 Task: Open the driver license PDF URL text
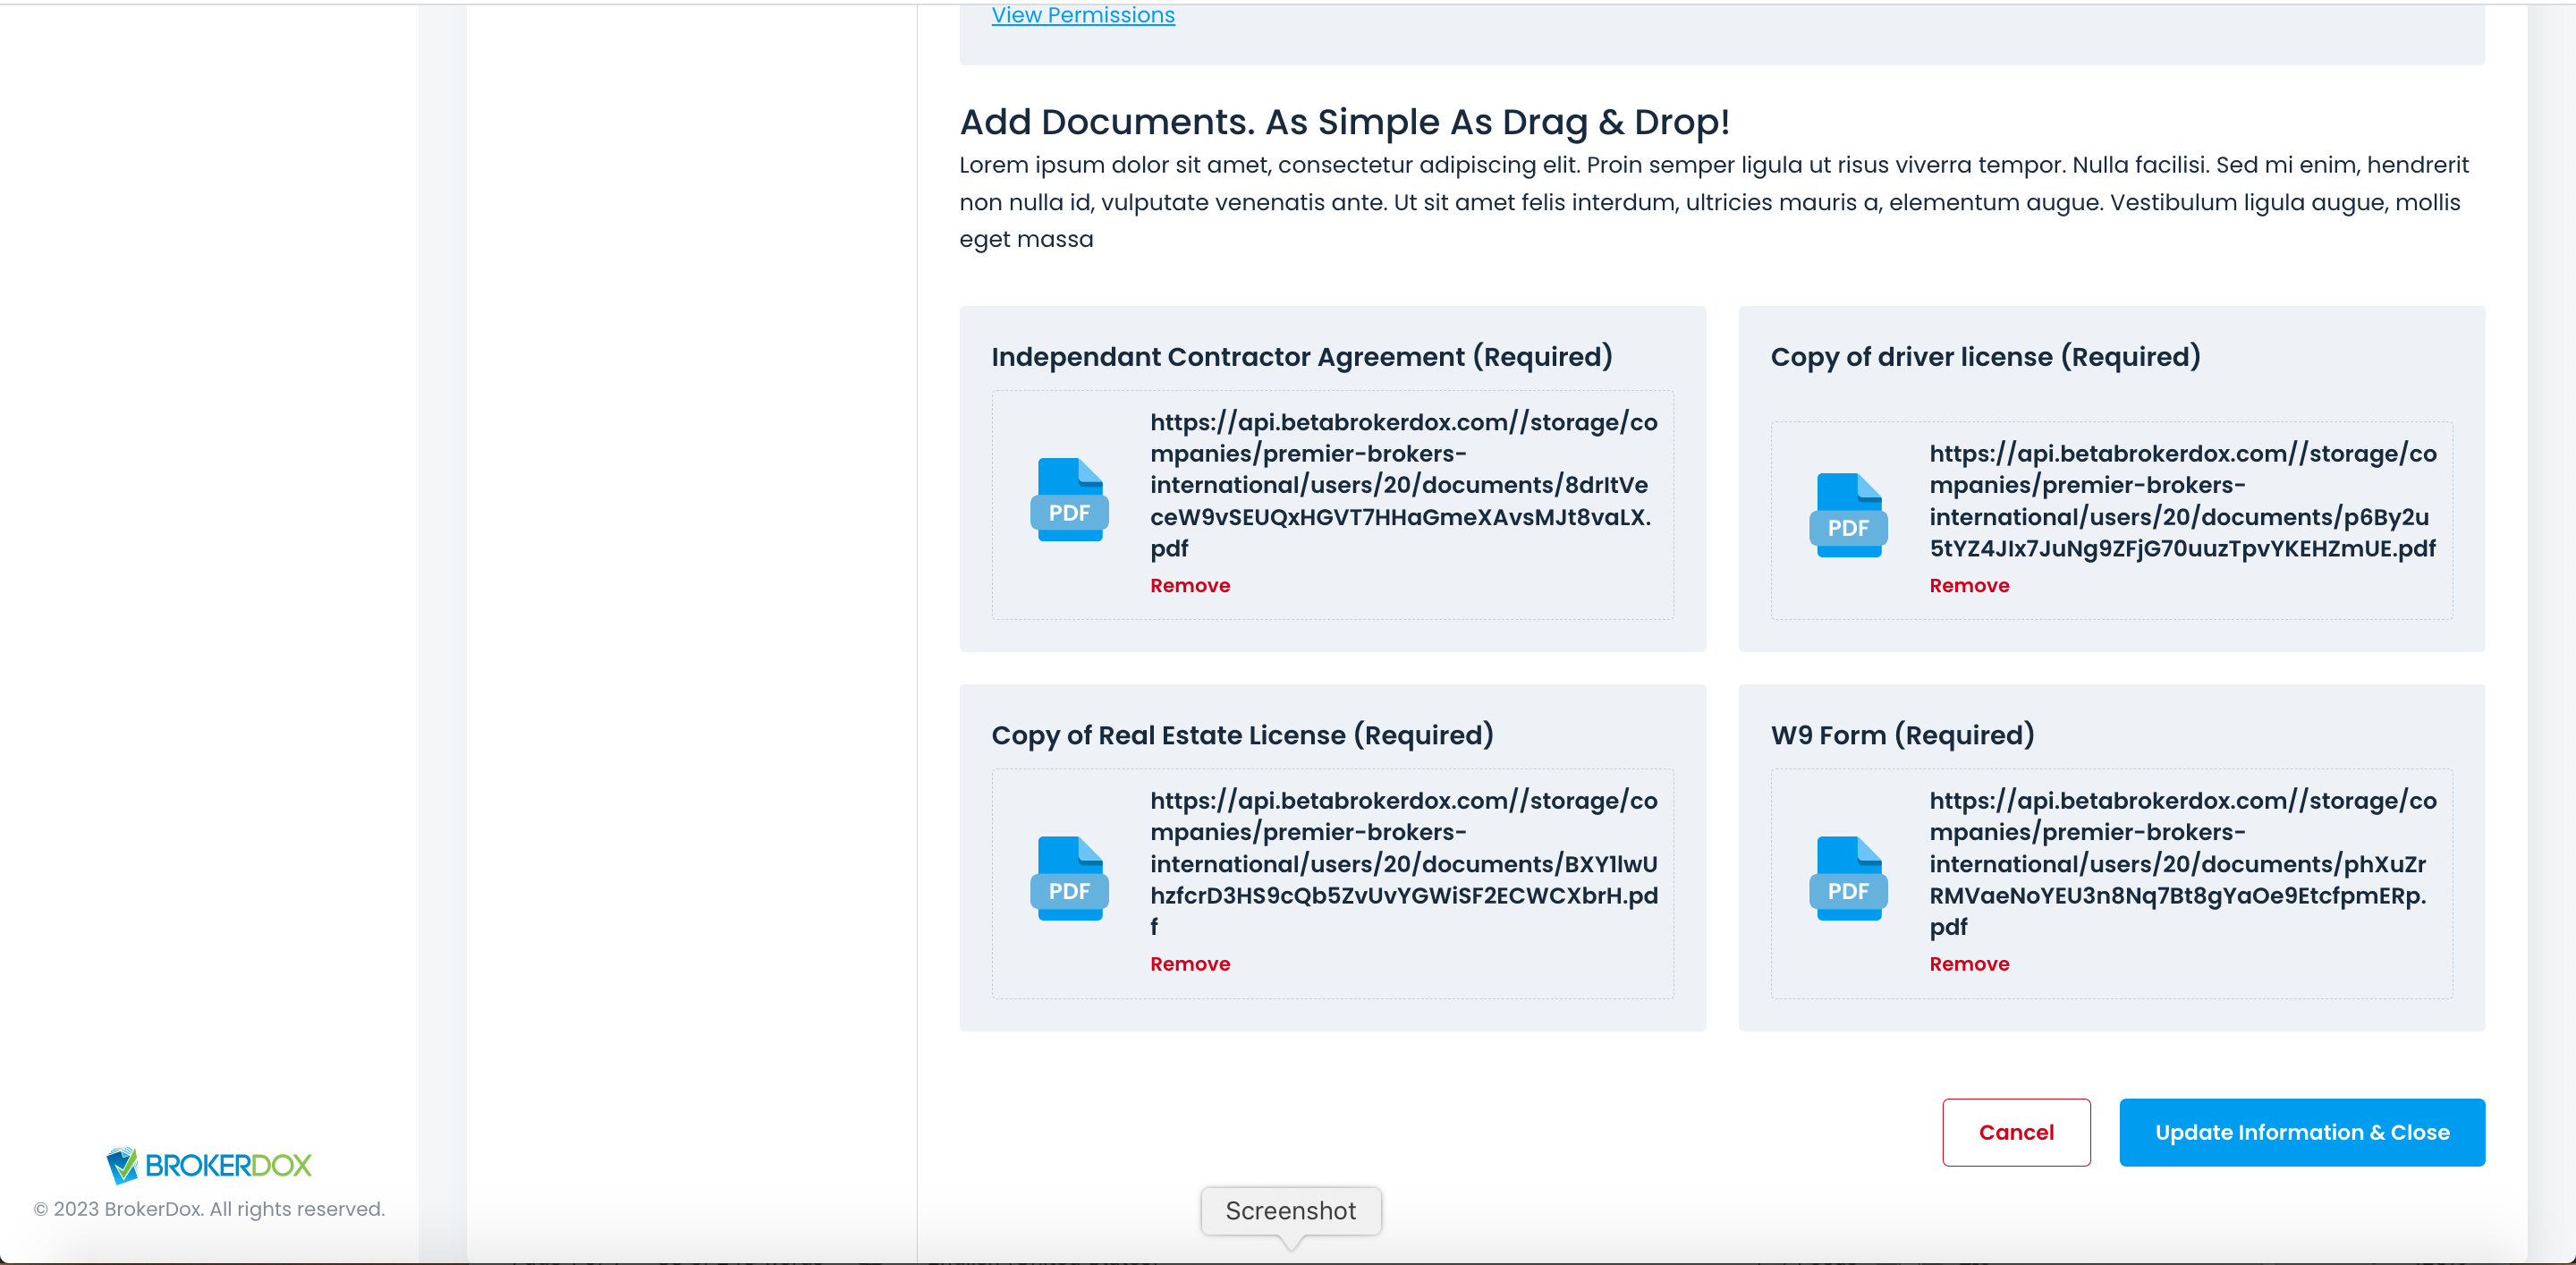[x=2182, y=500]
